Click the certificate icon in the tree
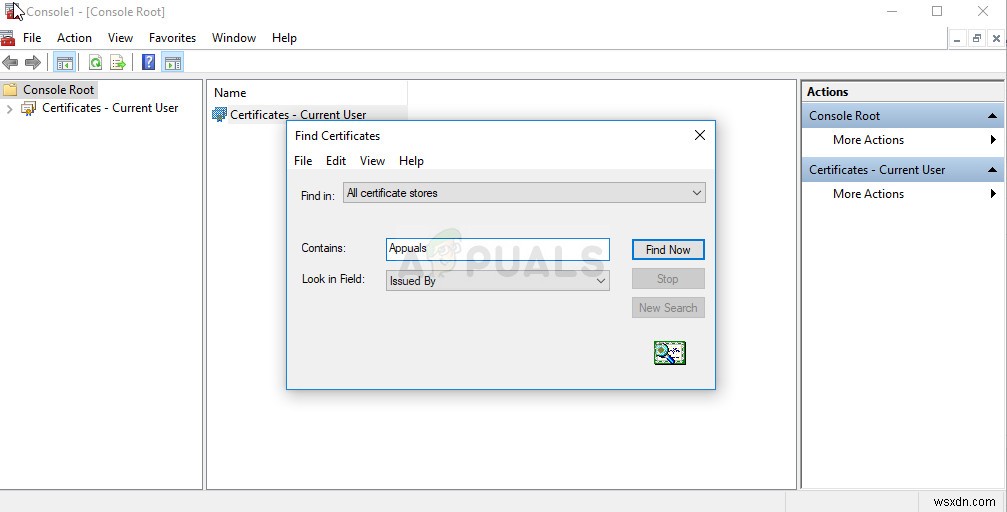Image resolution: width=1007 pixels, height=512 pixels. [29, 108]
